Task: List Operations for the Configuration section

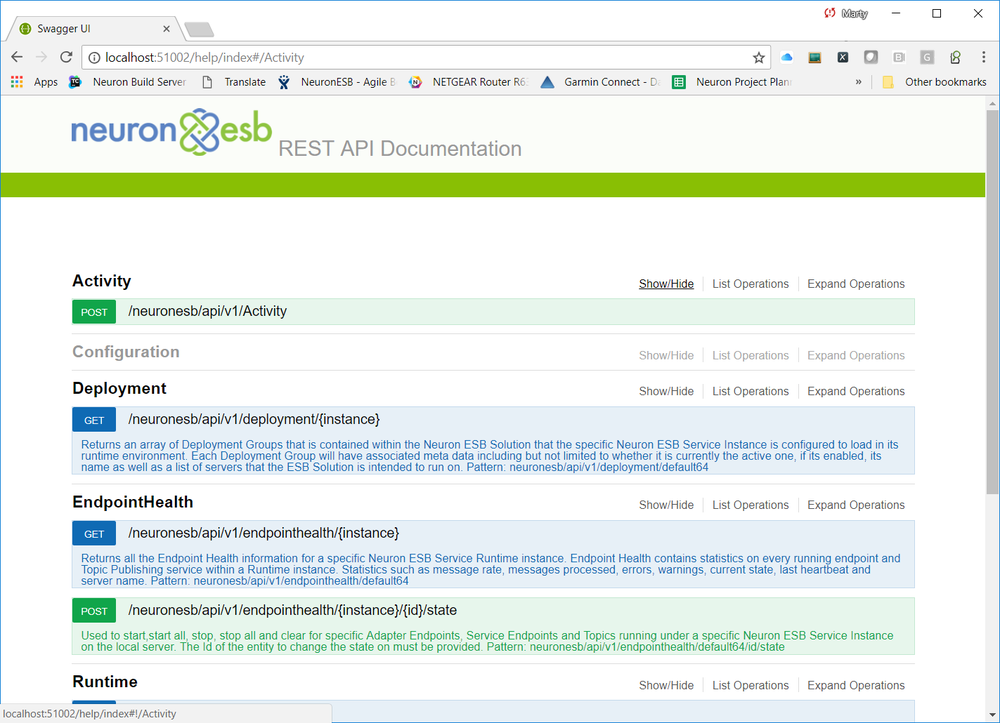Action: (x=751, y=355)
